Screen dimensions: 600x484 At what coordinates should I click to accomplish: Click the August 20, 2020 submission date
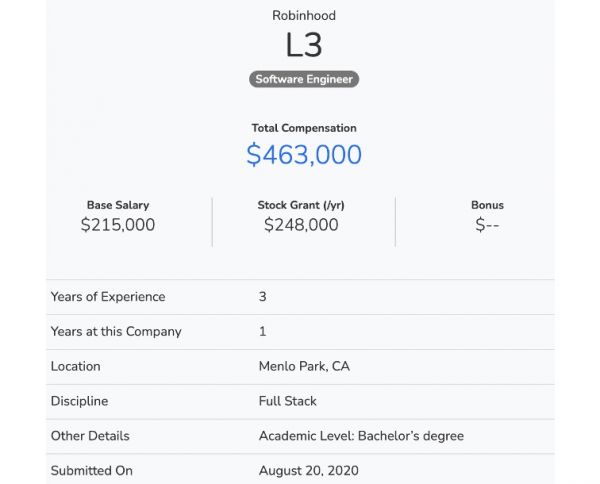tap(308, 470)
